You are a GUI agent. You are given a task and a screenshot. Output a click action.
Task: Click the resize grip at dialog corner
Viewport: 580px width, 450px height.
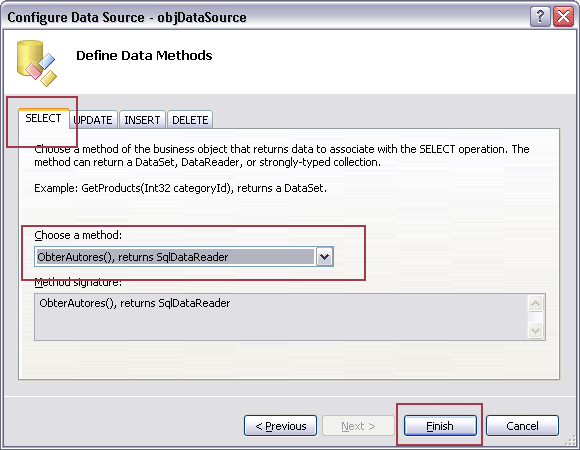coord(571,441)
